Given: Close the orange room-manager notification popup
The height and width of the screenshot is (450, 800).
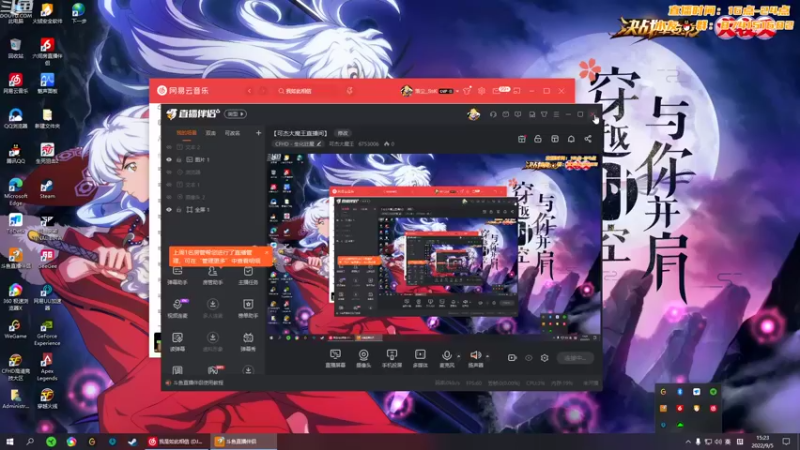Looking at the screenshot, I should pyautogui.click(x=266, y=253).
